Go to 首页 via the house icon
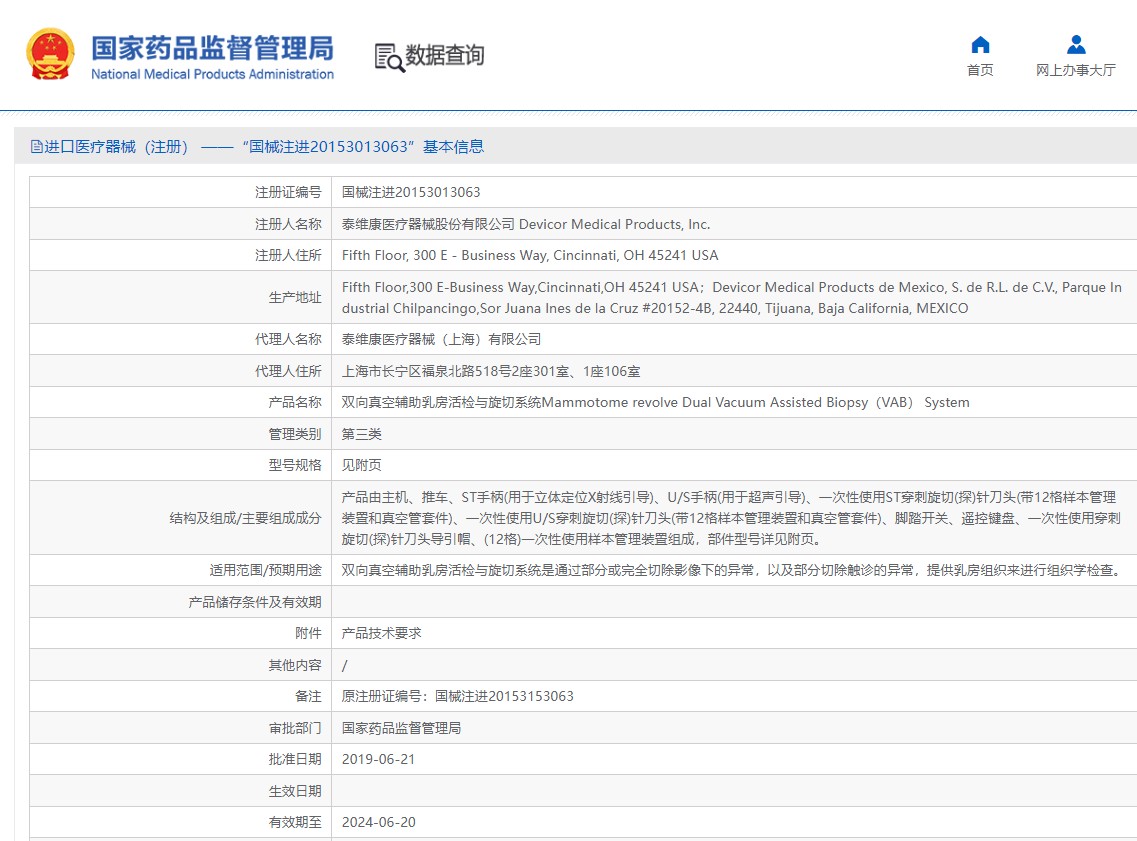Image resolution: width=1137 pixels, height=841 pixels. (980, 45)
